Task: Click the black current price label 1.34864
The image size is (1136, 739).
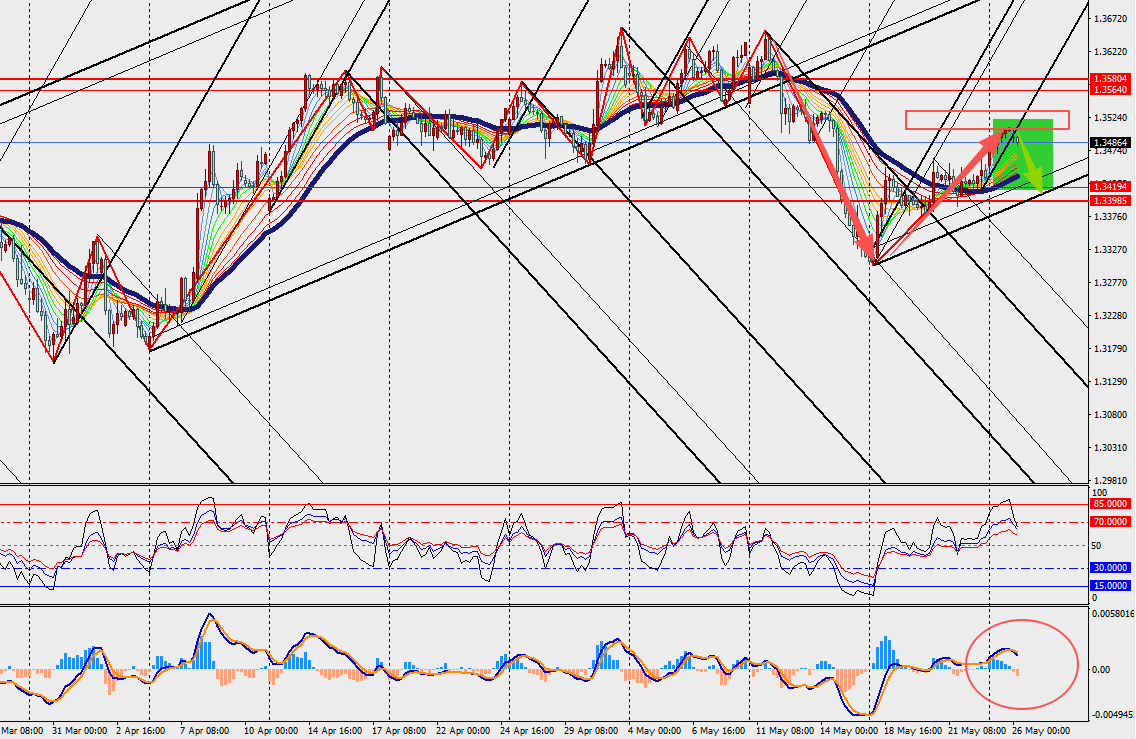Action: coord(1111,143)
